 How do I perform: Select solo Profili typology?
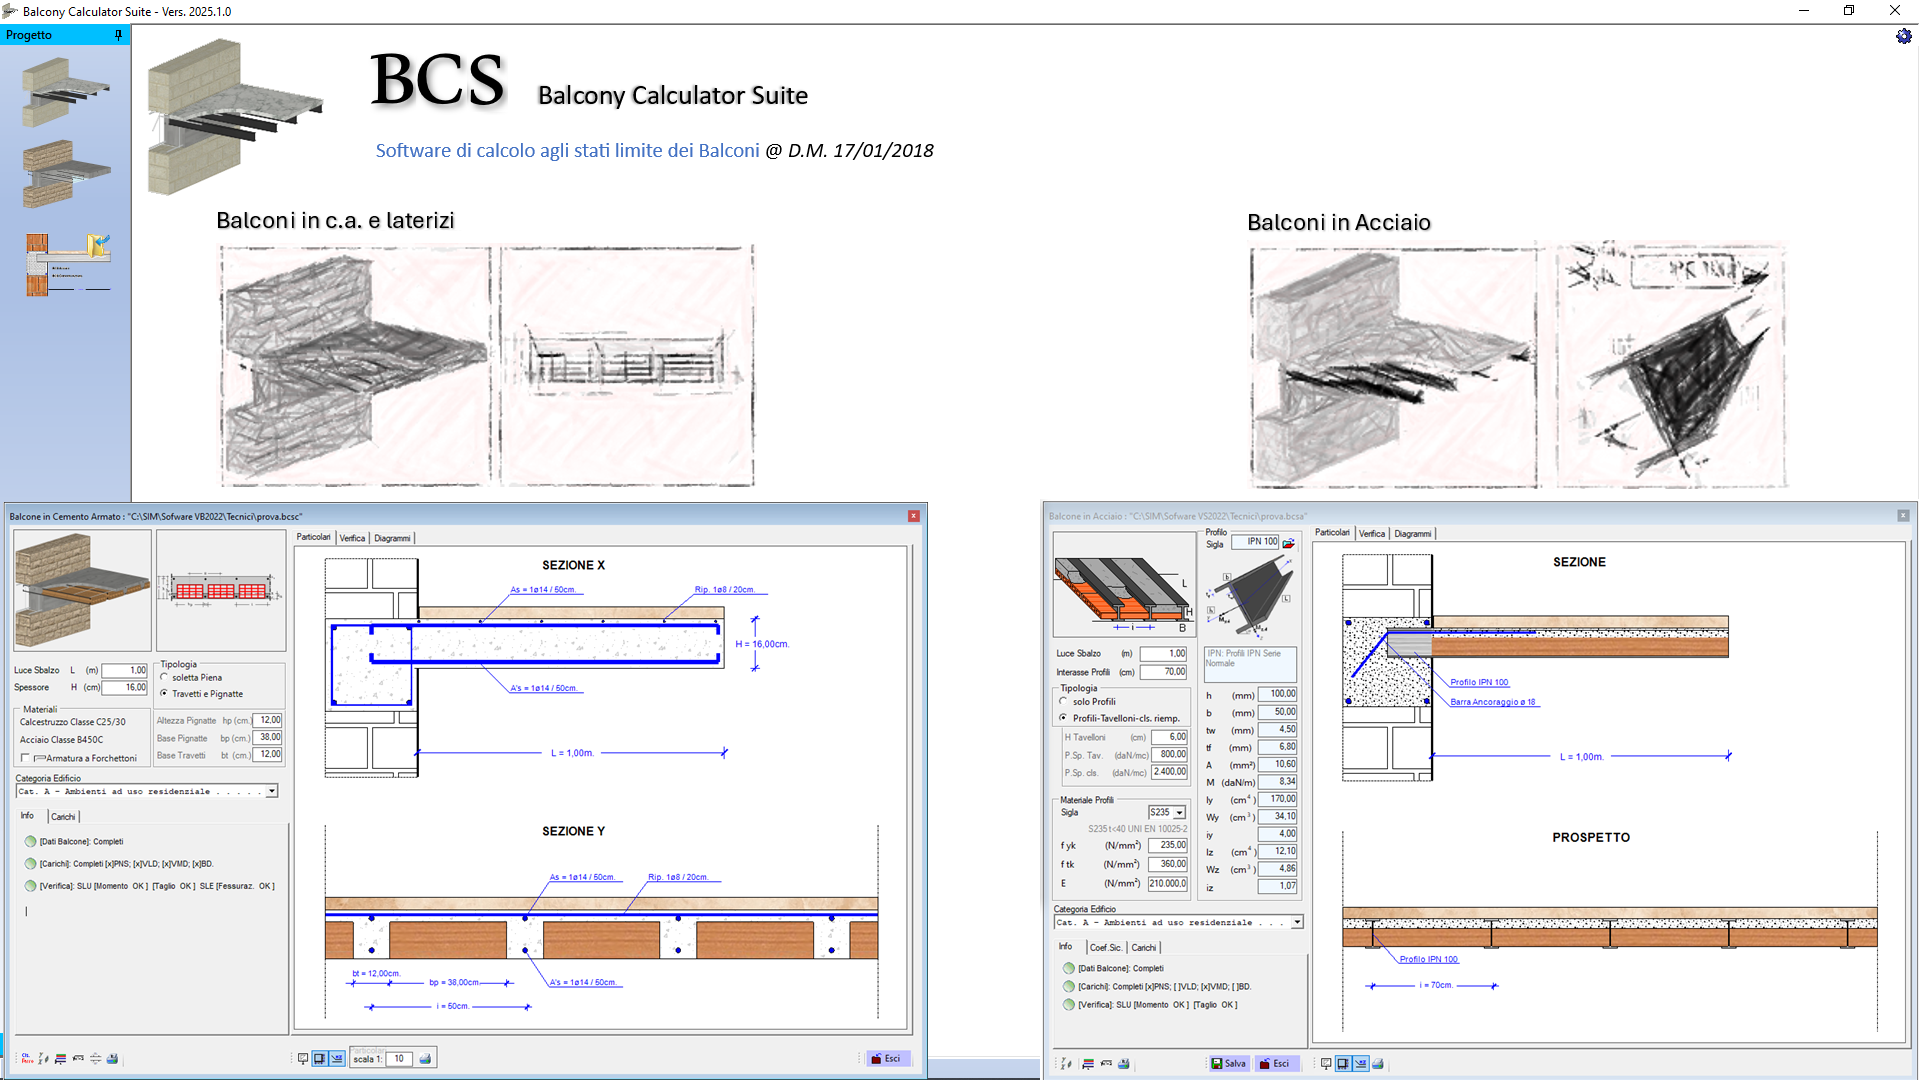[x=1087, y=702]
